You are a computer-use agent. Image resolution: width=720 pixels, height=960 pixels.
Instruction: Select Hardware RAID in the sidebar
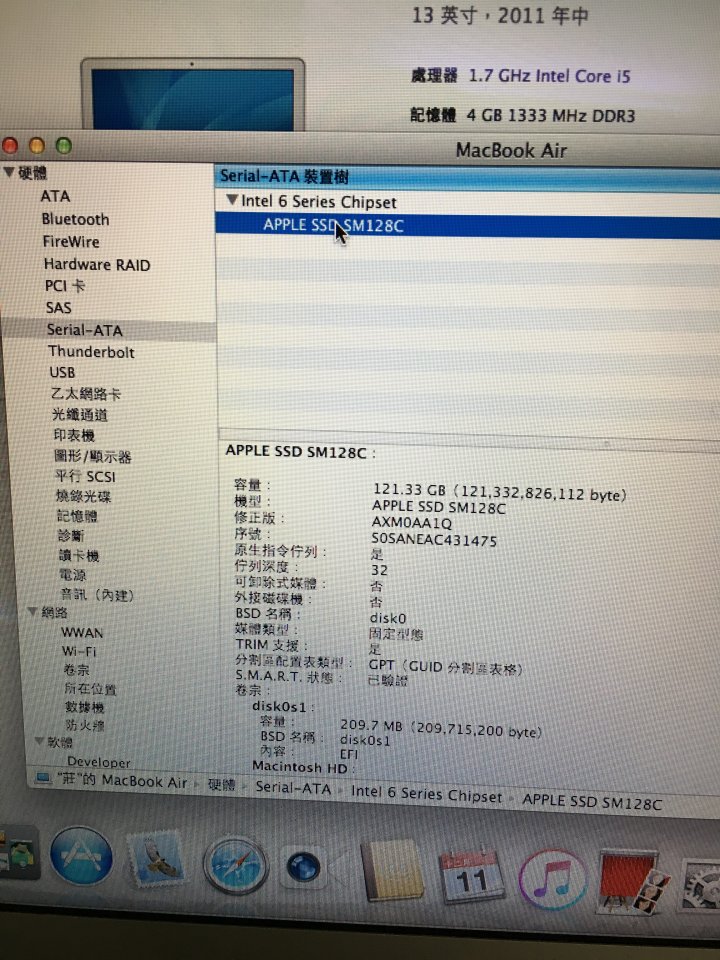coord(97,264)
